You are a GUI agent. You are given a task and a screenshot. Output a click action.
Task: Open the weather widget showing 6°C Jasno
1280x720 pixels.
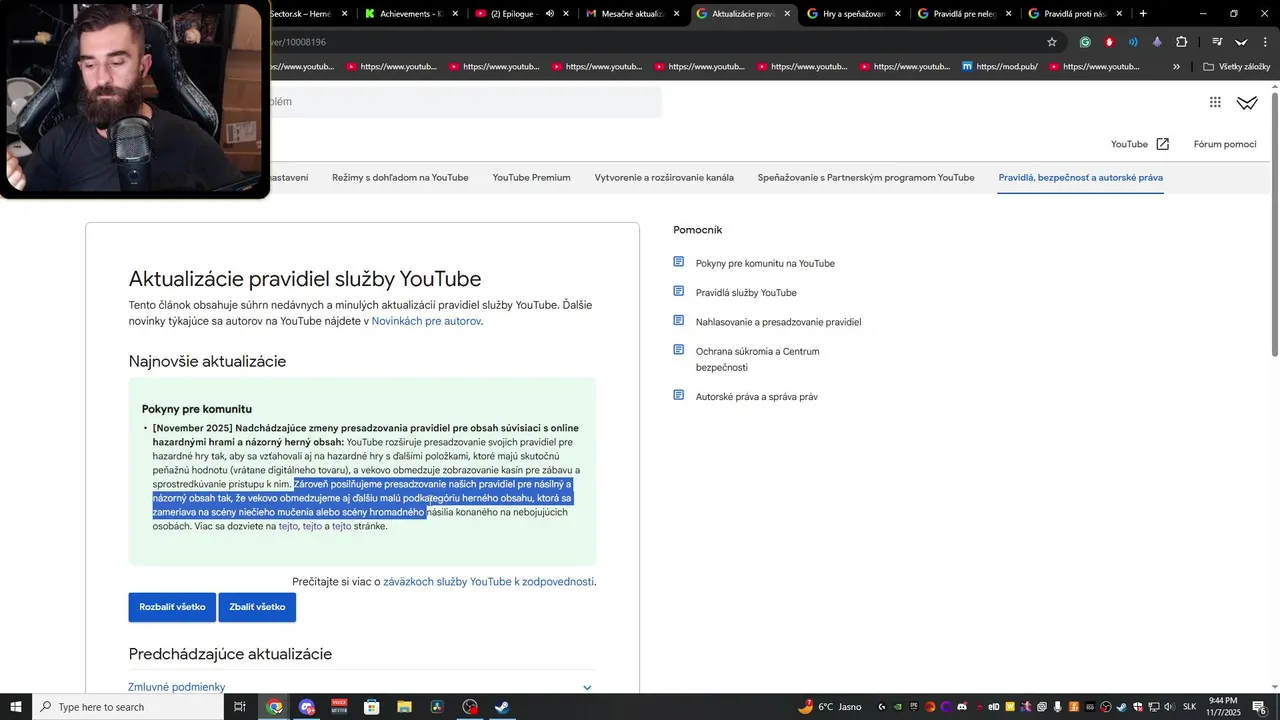pyautogui.click(x=830, y=707)
